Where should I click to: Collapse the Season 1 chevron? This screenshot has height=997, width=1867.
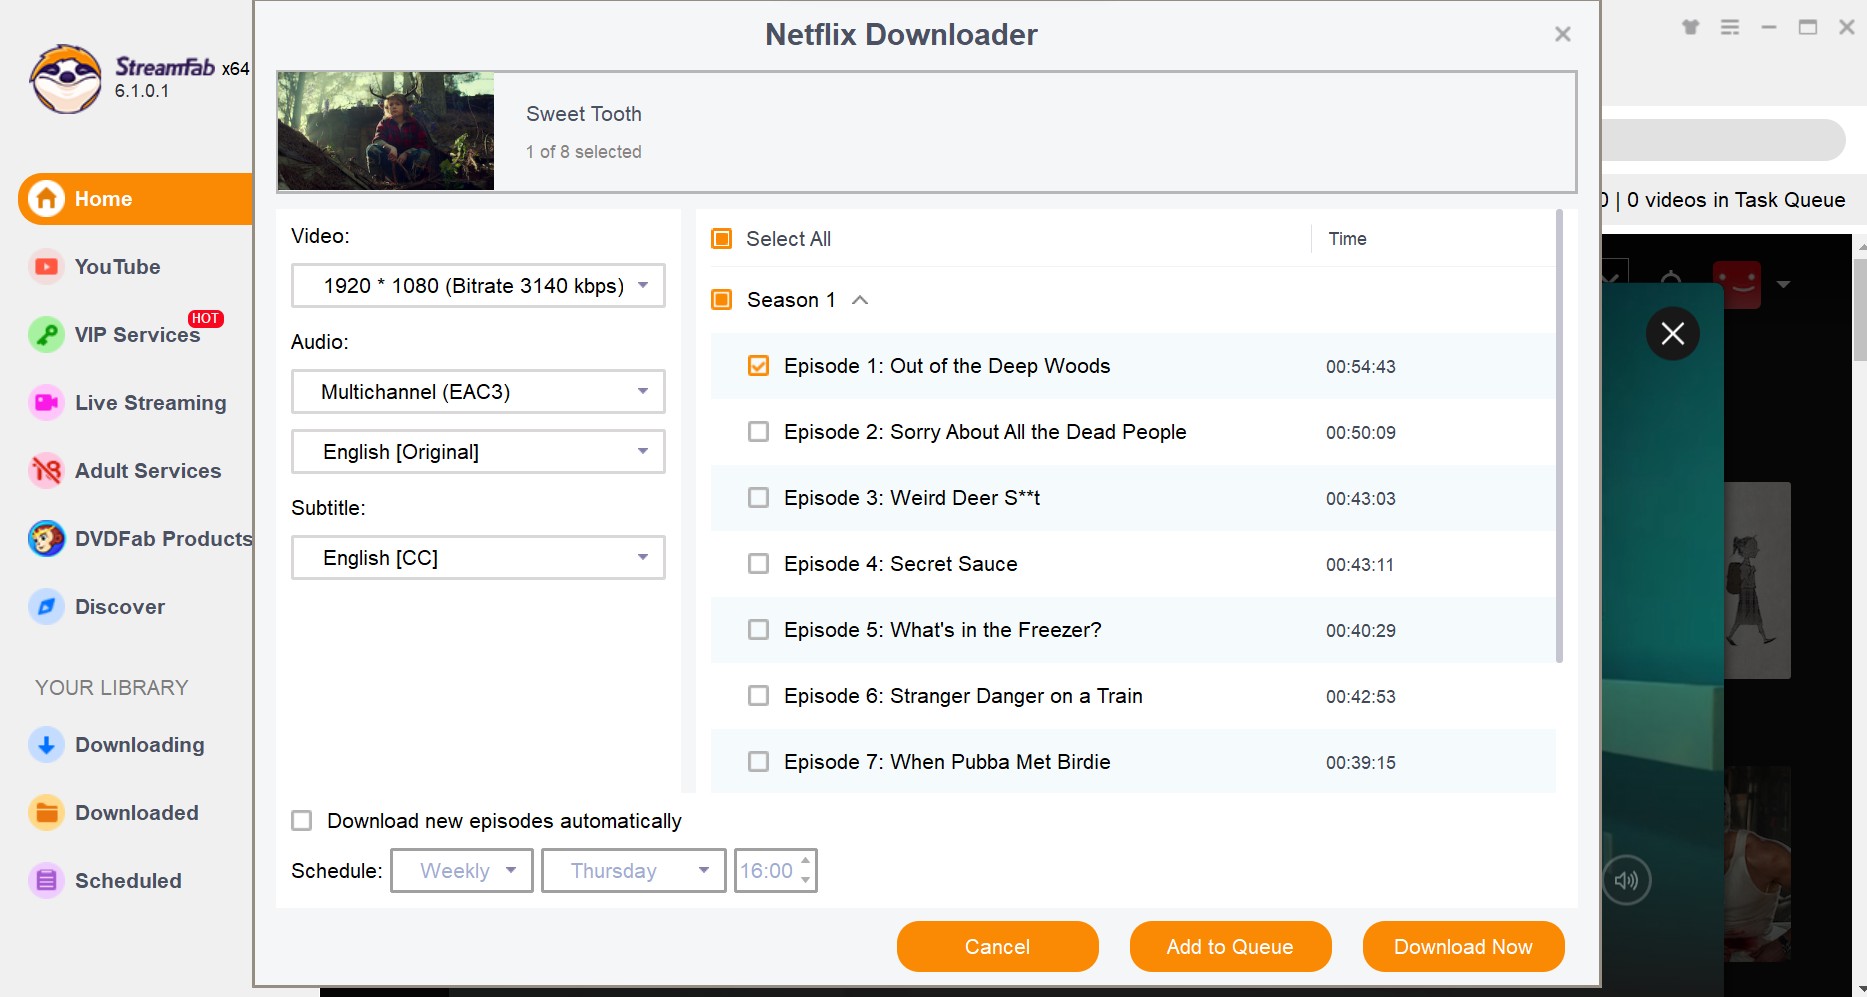click(860, 300)
